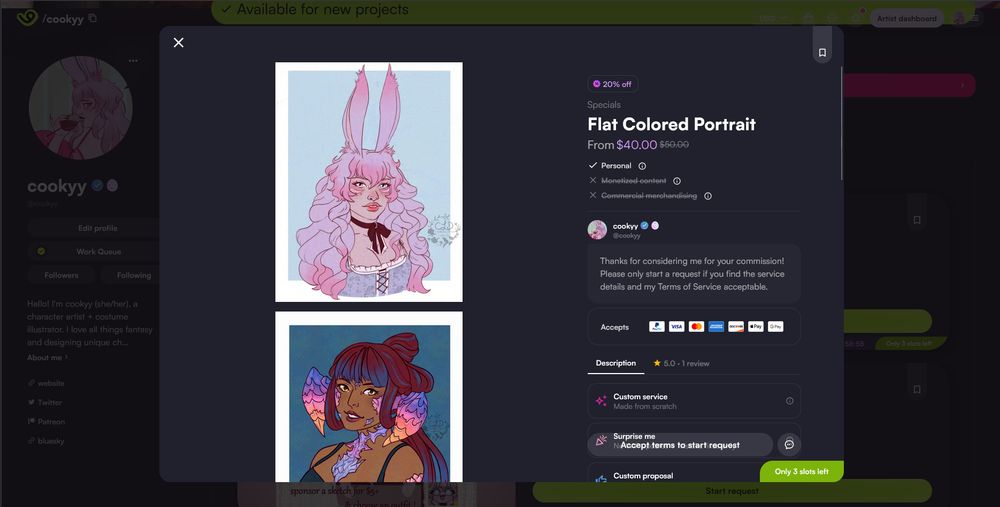The width and height of the screenshot is (1000, 507).
Task: Close the Flat Colored Portrait dialog
Action: 179,42
